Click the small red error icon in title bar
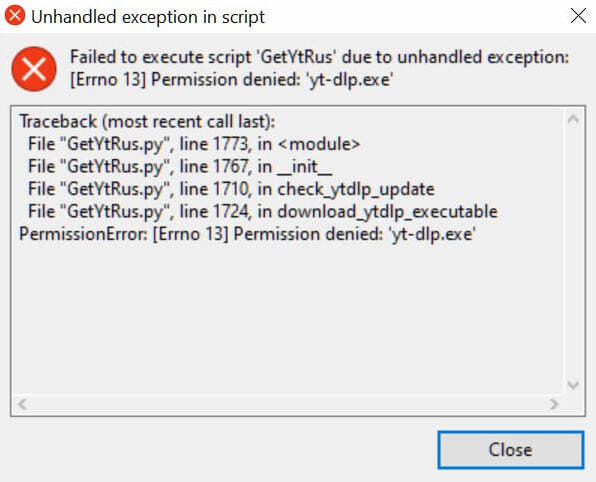596x482 pixels. [x=15, y=16]
